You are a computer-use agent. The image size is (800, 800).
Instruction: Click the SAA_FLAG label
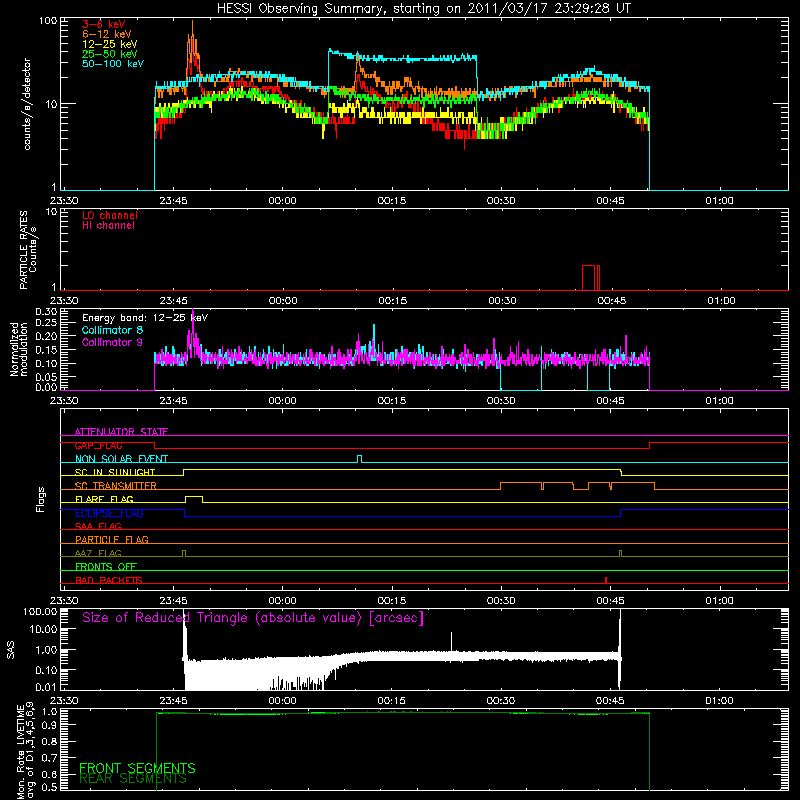[98, 526]
